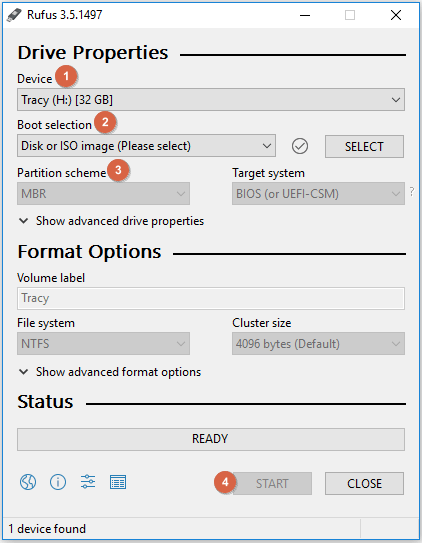Expand Show advanced format options
422x543 pixels.
tap(110, 372)
